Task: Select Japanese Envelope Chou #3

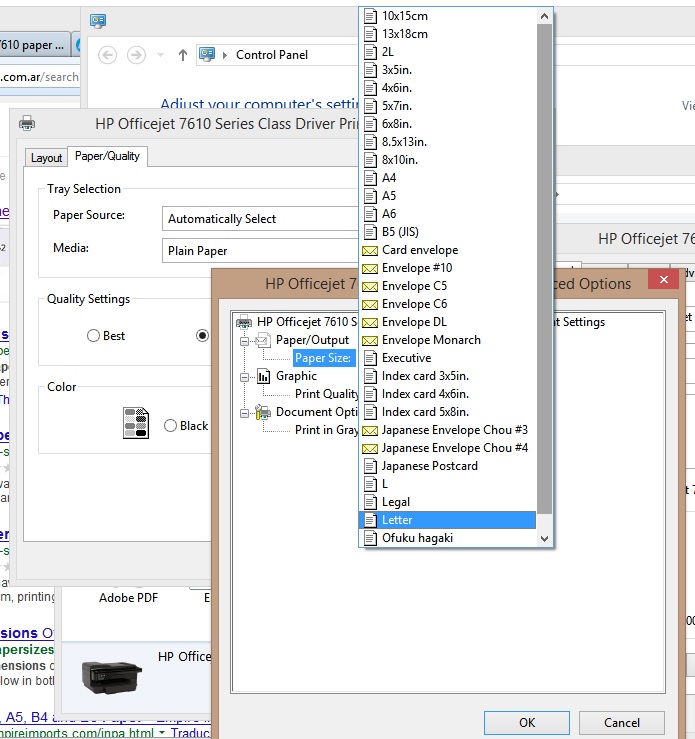Action: pos(448,430)
